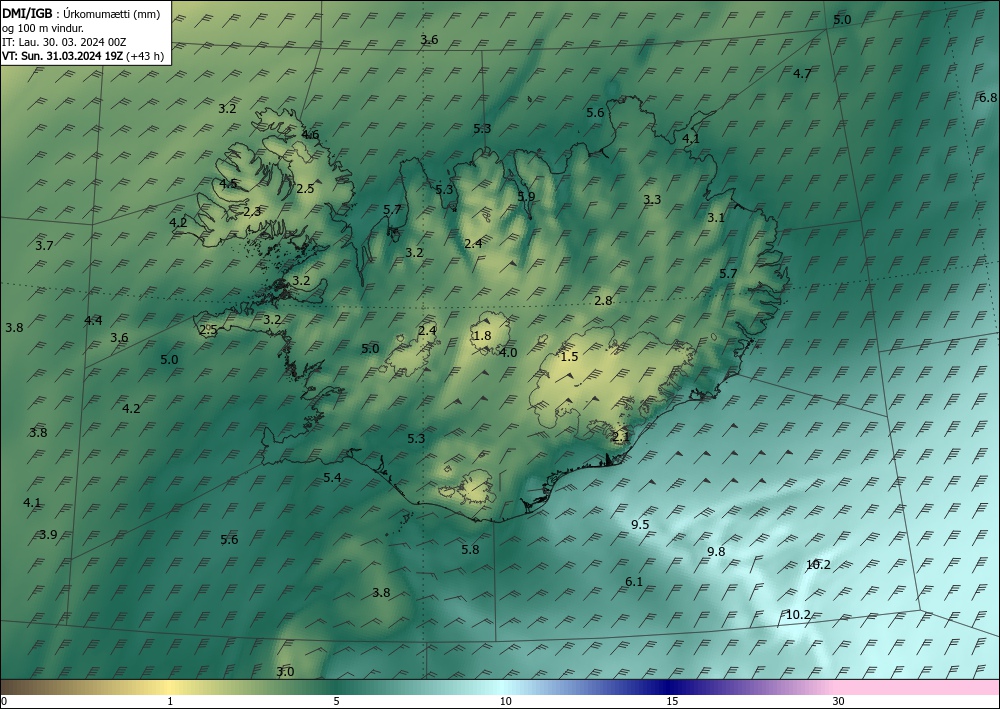Click the '(+43 h)' forecast offset text
Viewport: 1000px width, 709px height.
[x=145, y=55]
